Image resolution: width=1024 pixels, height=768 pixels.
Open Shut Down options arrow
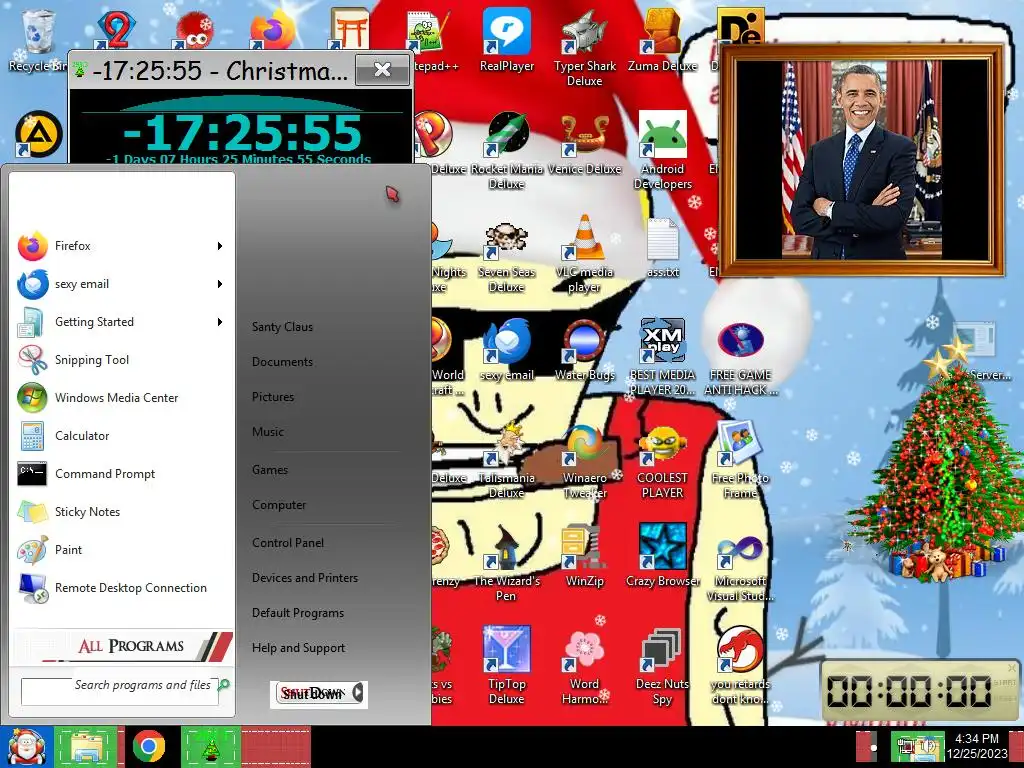pos(358,693)
